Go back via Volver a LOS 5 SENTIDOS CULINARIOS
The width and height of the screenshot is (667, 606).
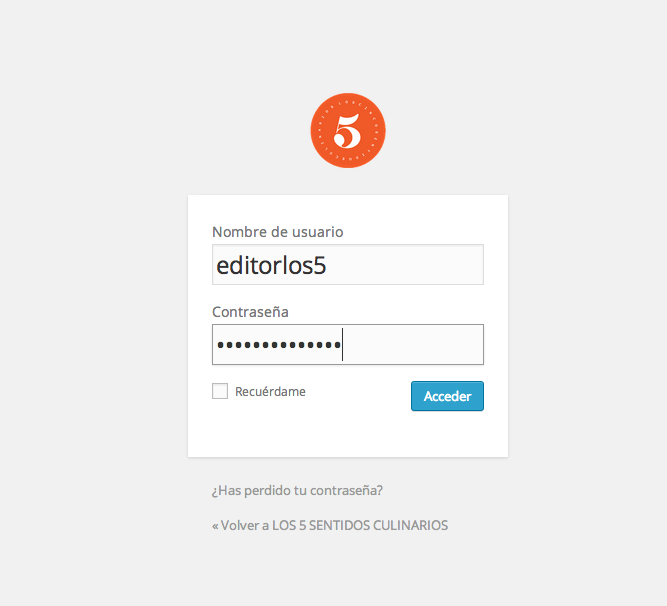point(330,525)
